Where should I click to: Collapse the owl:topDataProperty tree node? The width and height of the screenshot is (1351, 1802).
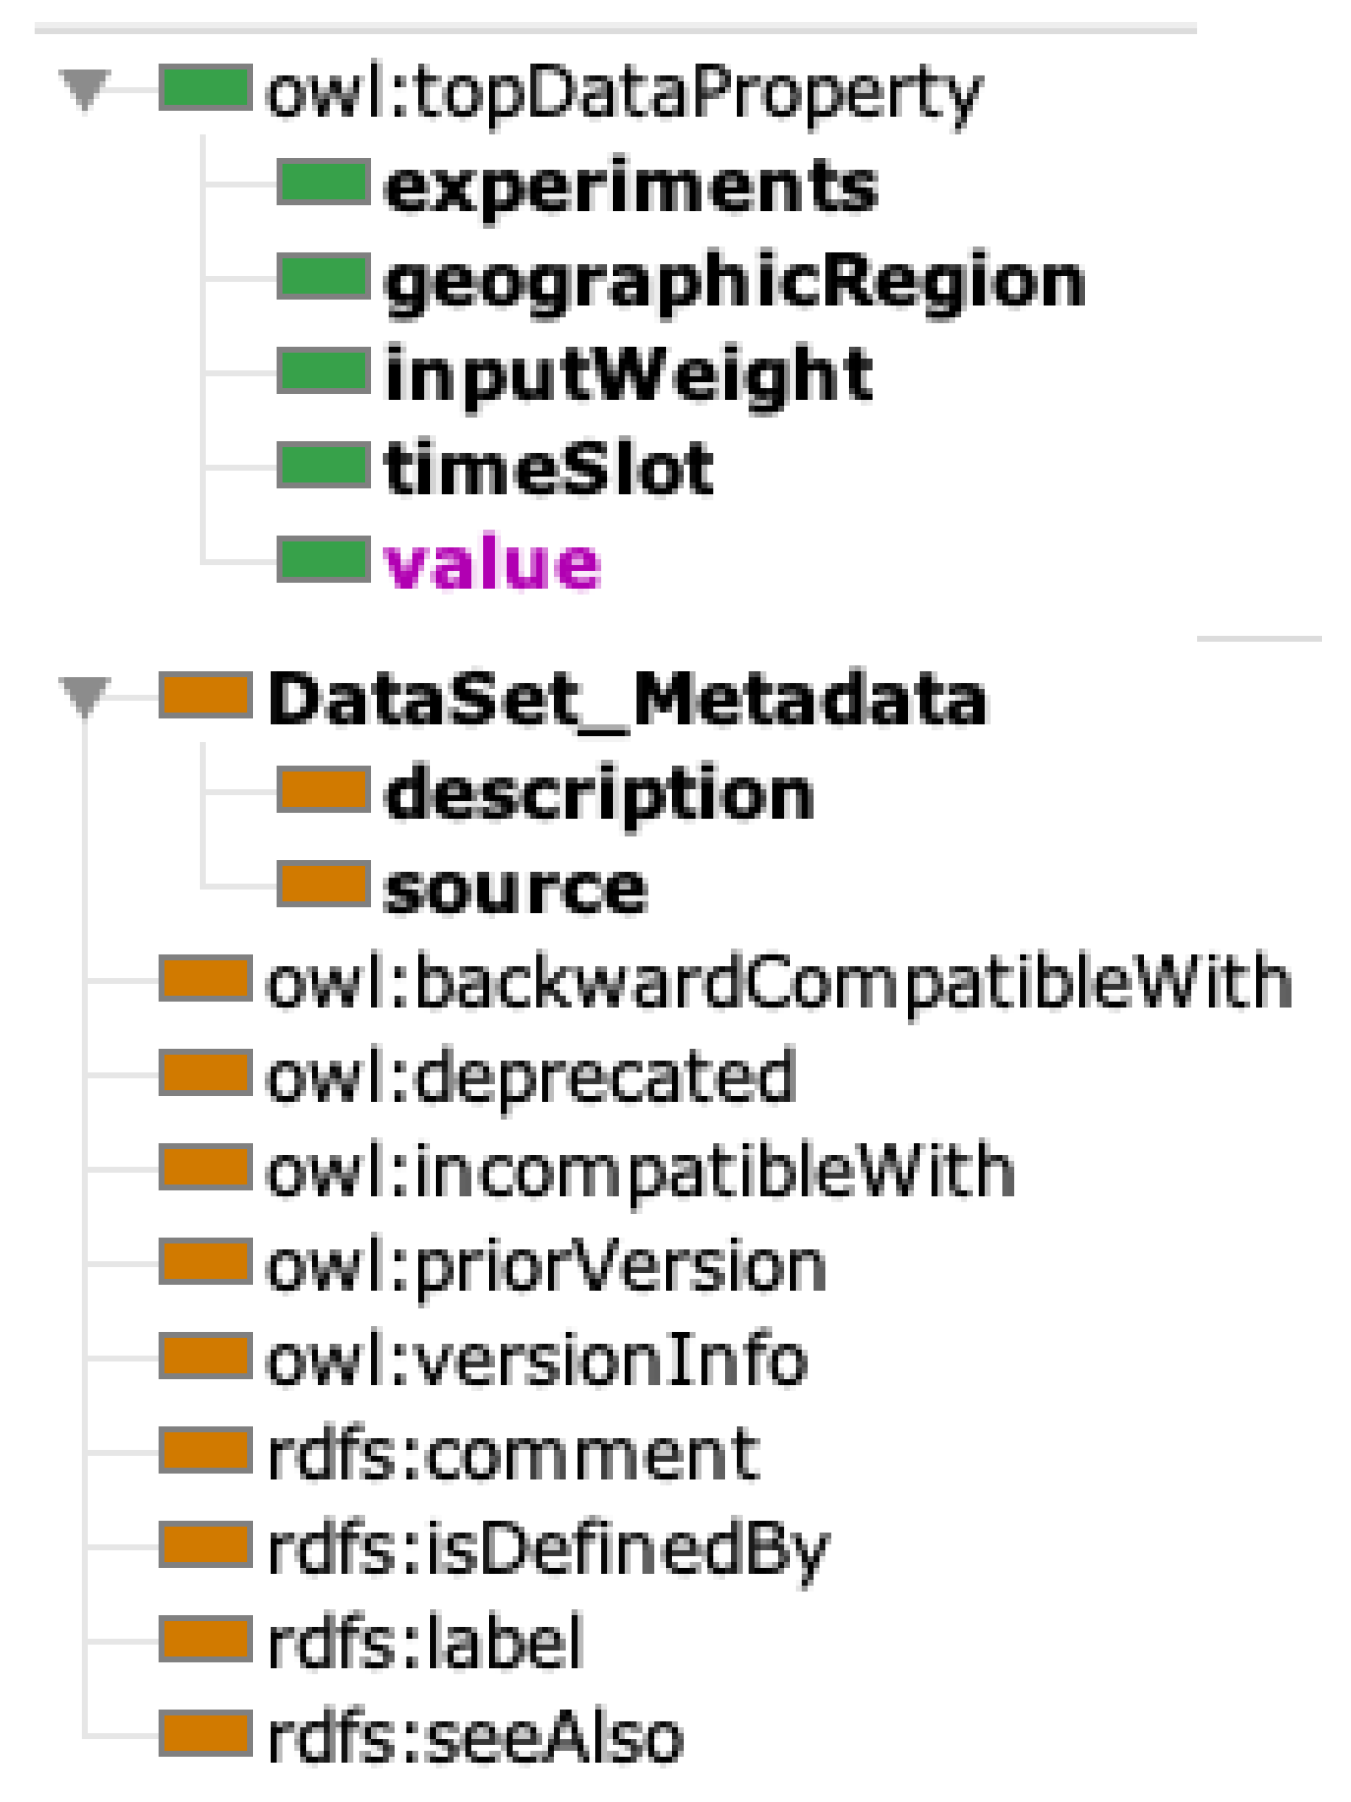[x=85, y=89]
